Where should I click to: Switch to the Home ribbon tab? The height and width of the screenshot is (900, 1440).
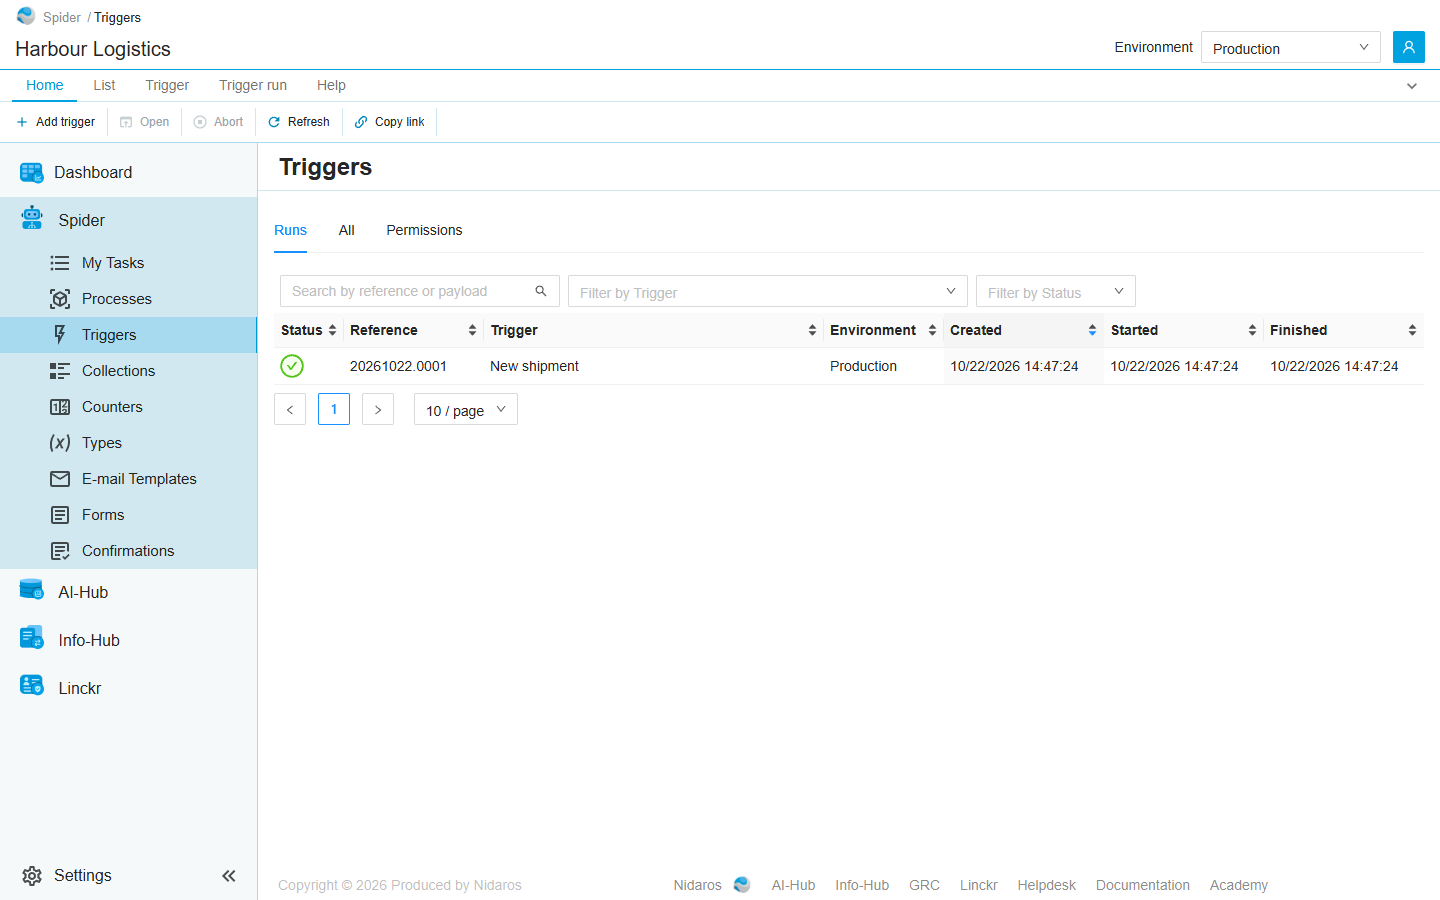(x=45, y=85)
